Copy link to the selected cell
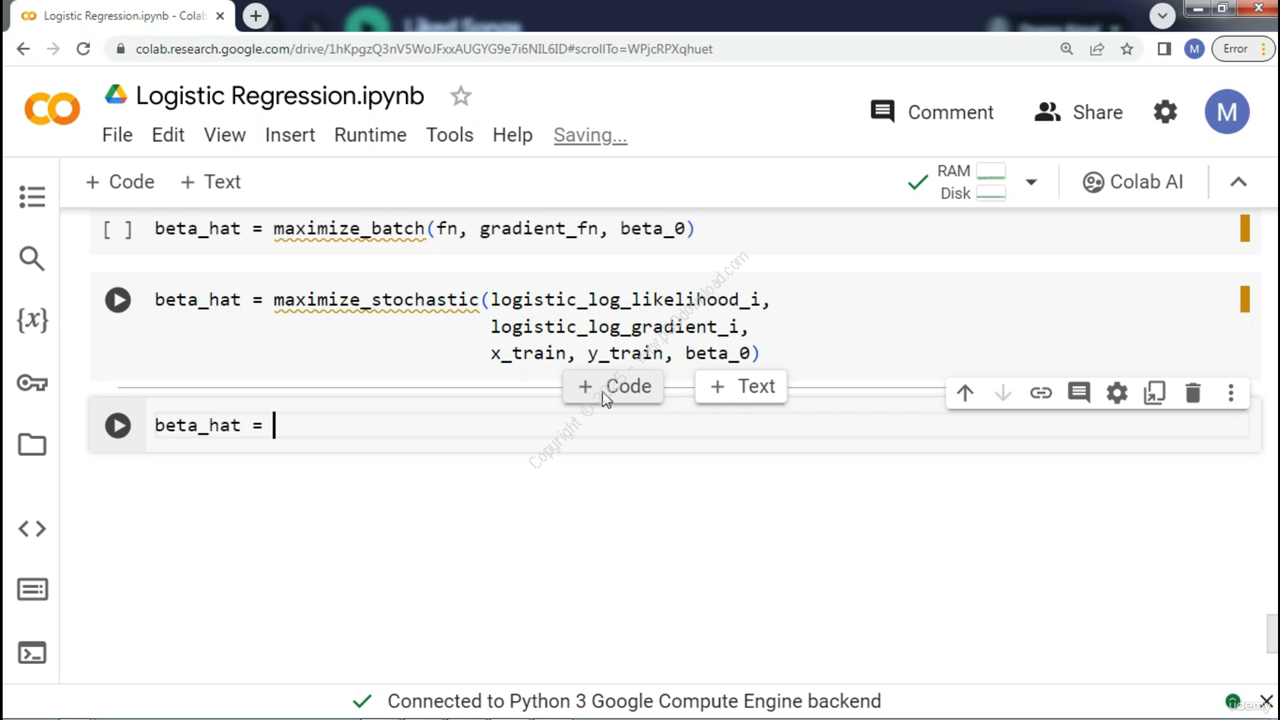Image resolution: width=1280 pixels, height=720 pixels. 1041,393
